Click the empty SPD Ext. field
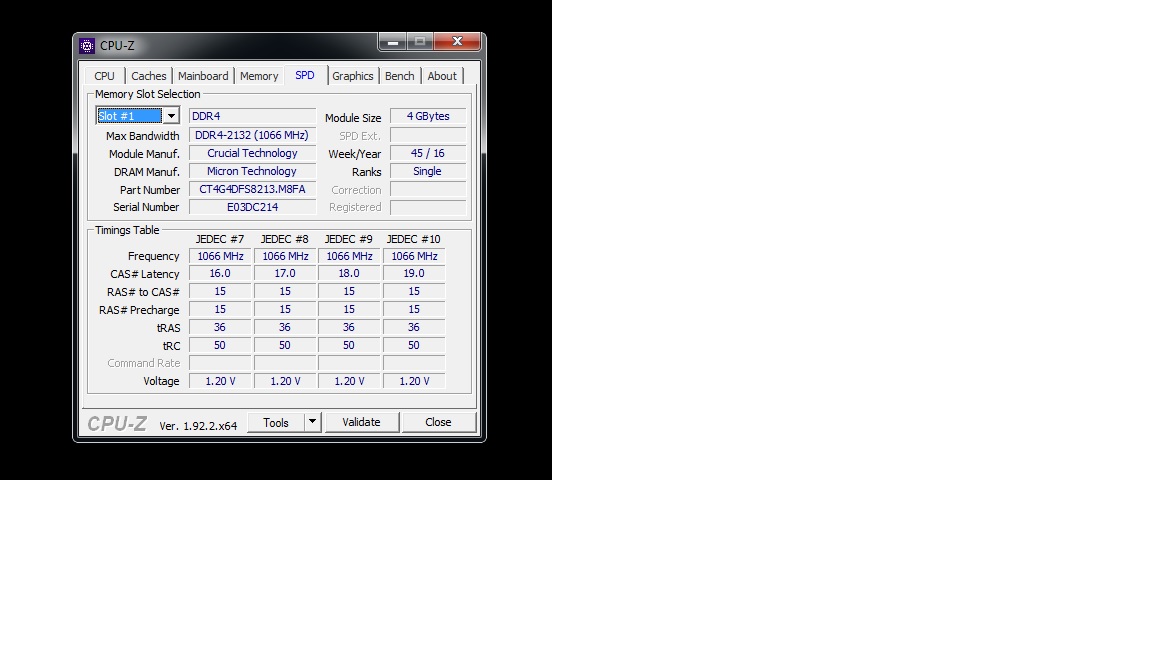Viewport: 1152px width, 648px height. tap(428, 135)
